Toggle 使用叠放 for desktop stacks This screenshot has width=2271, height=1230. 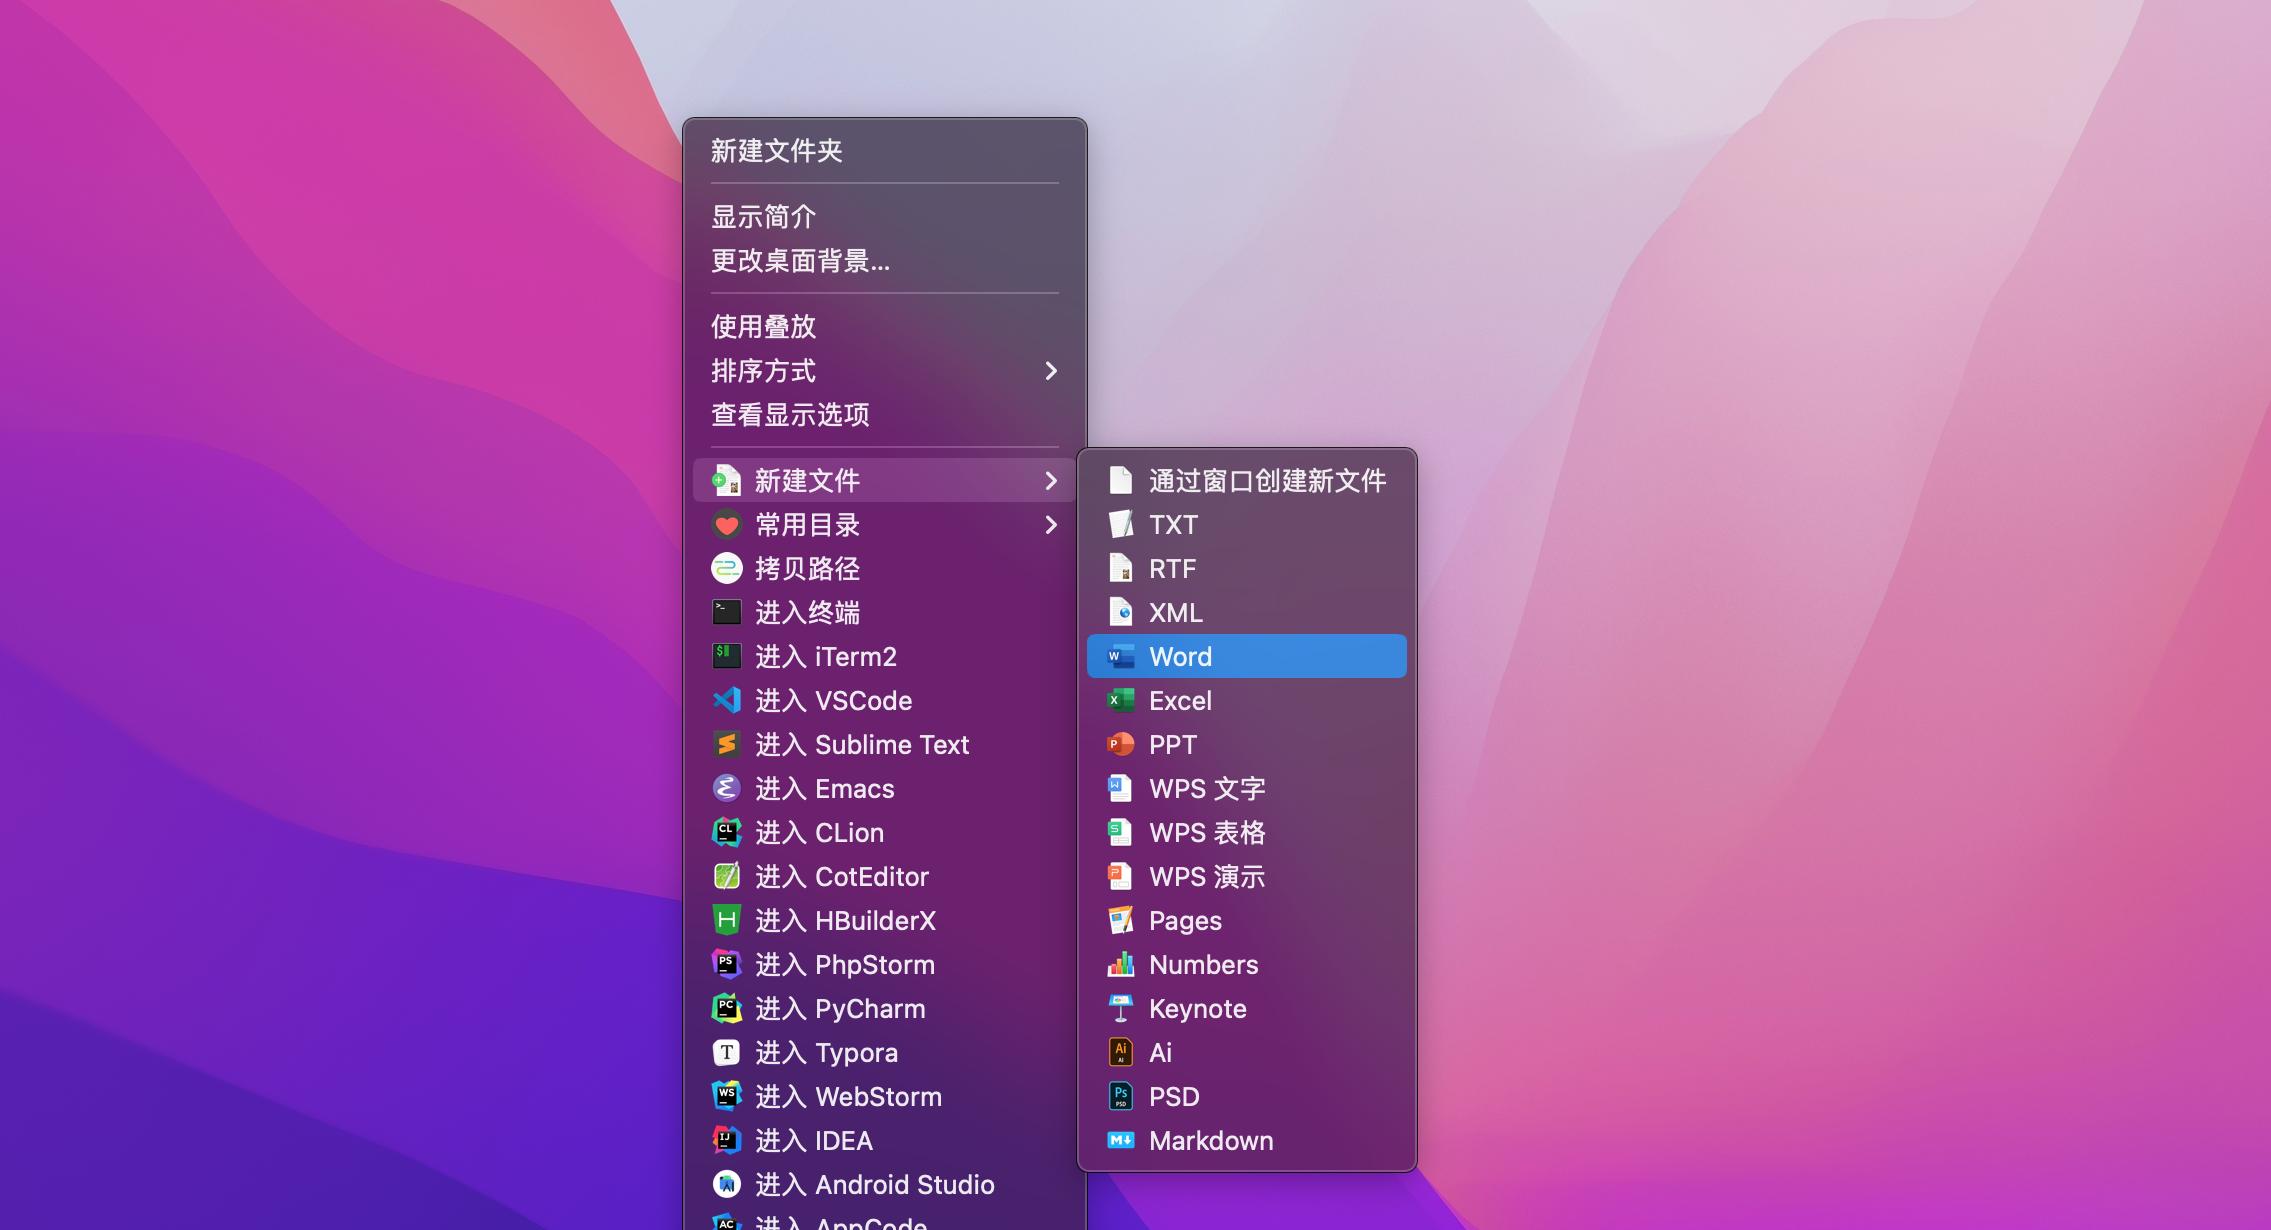(761, 326)
